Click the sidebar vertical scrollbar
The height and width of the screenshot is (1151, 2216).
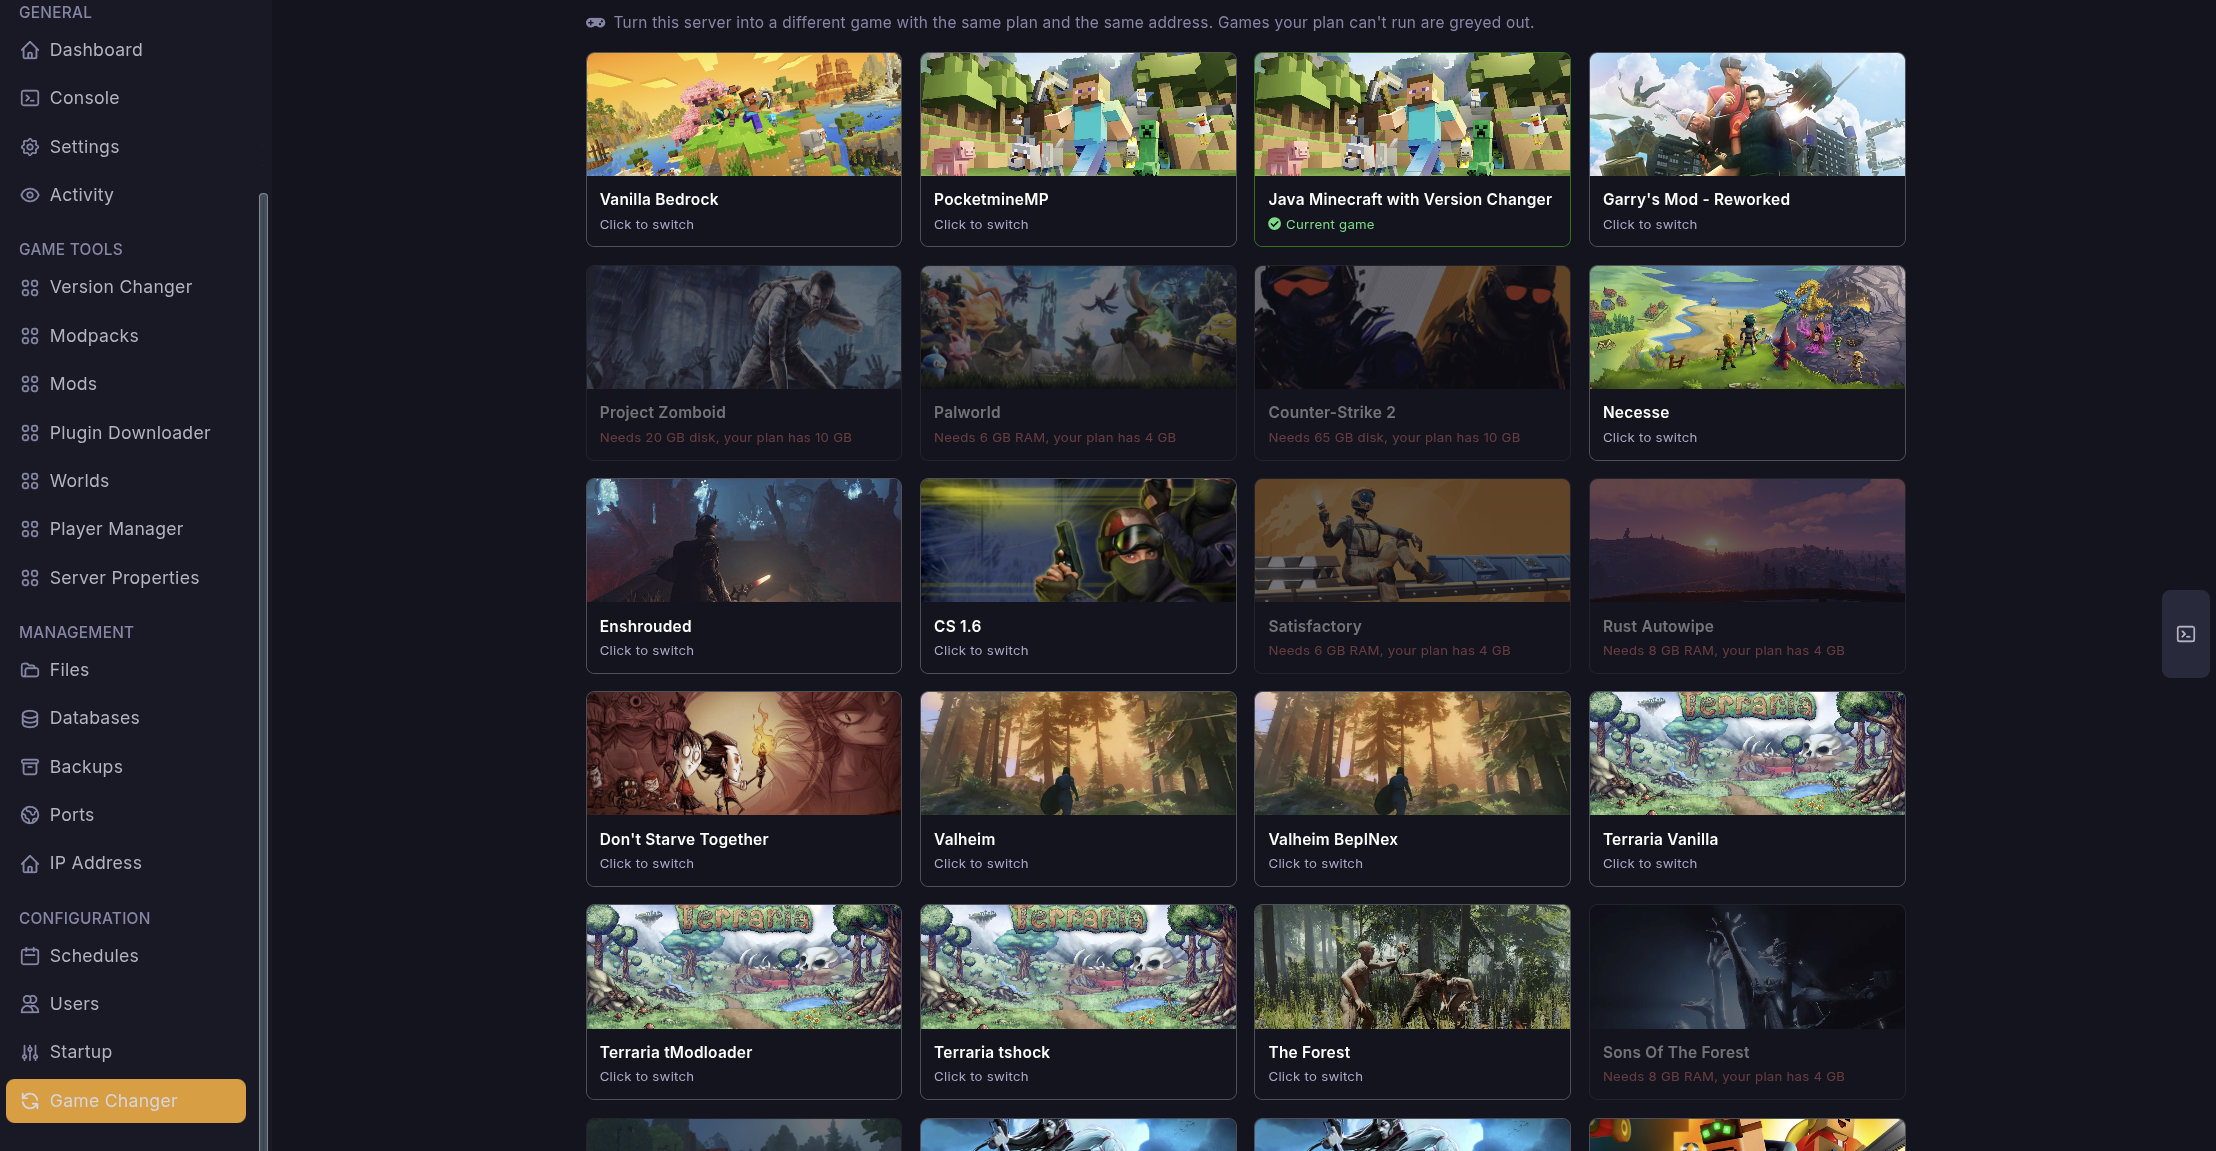point(263,670)
